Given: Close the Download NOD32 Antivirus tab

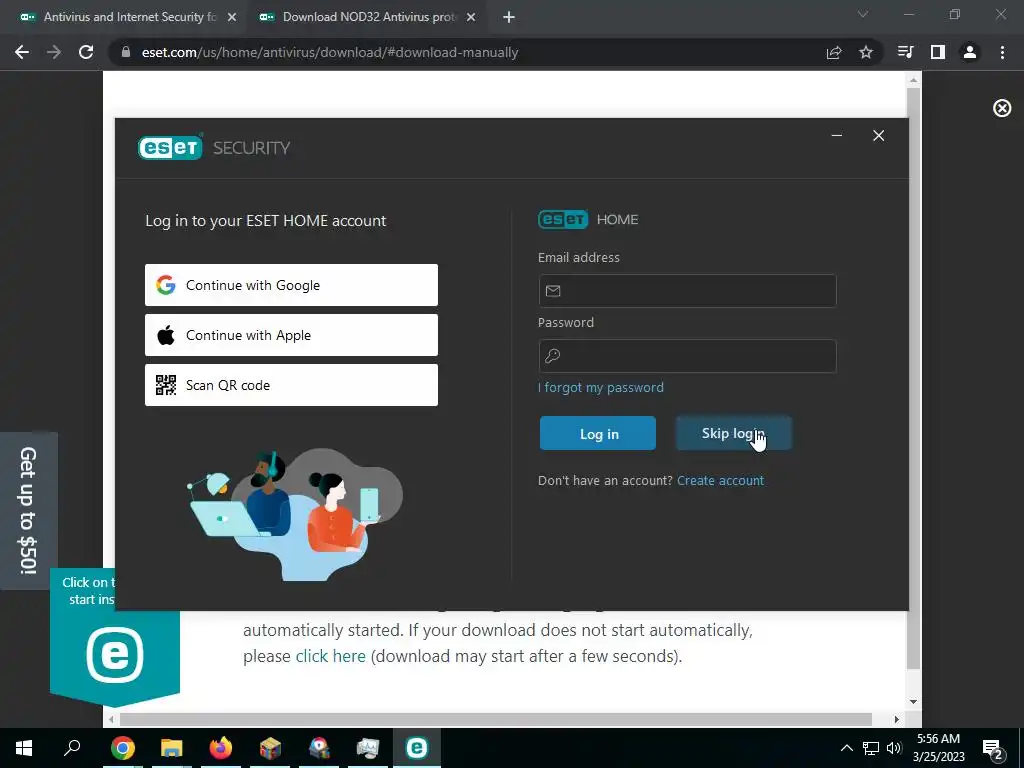Looking at the screenshot, I should pos(471,18).
